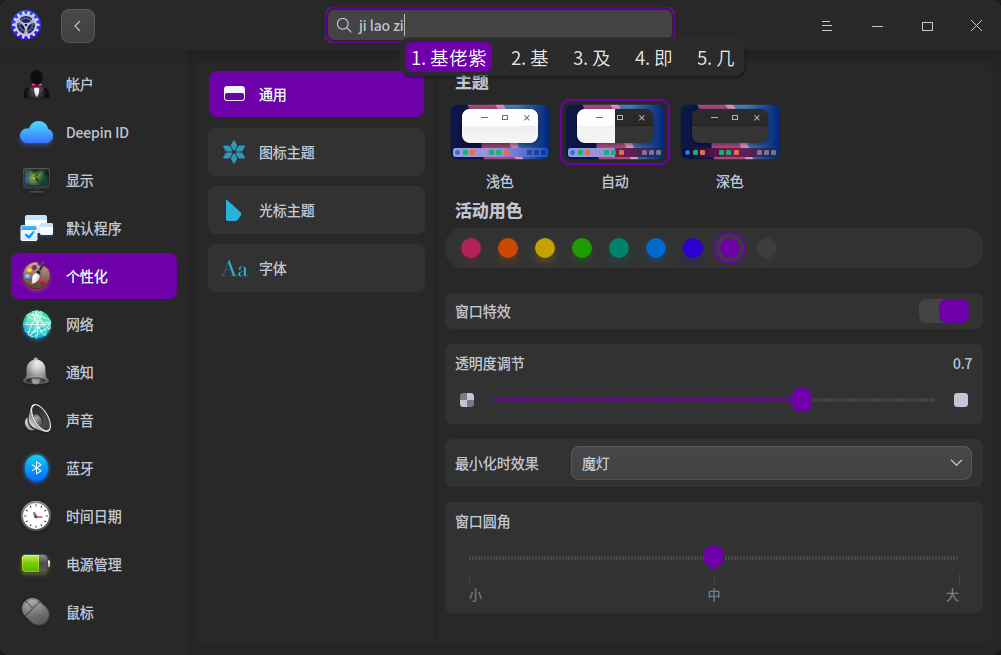The image size is (1001, 655).
Task: Choose candidate 3. 及
Action: (x=591, y=58)
